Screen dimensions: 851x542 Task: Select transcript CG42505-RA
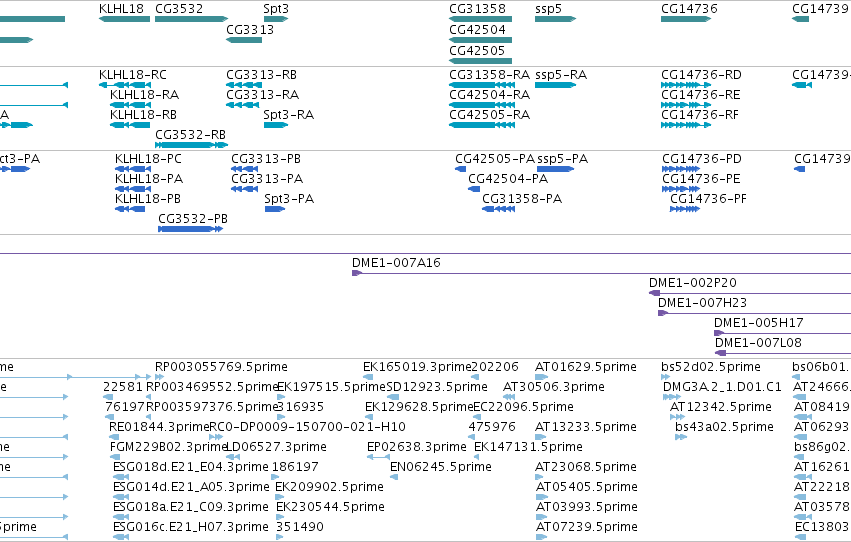[482, 125]
